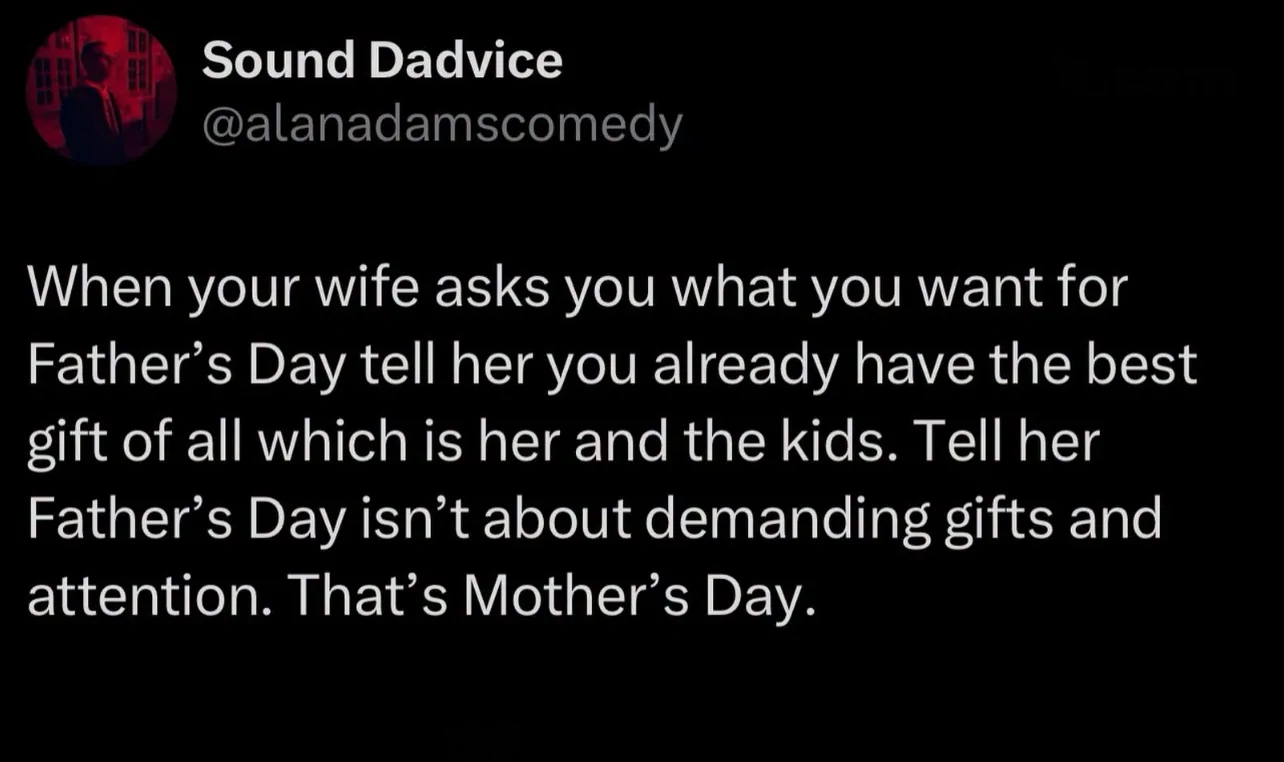
Task: Click the word 'best' ending the second line
Action: coord(1150,366)
